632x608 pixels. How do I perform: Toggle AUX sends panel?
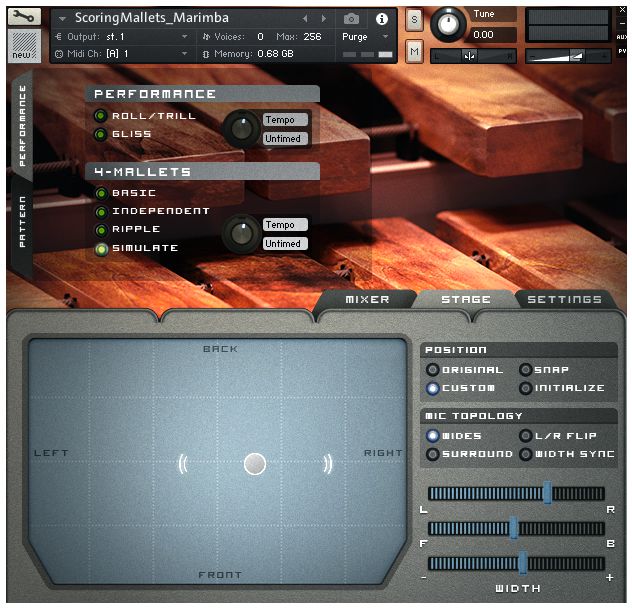621,37
